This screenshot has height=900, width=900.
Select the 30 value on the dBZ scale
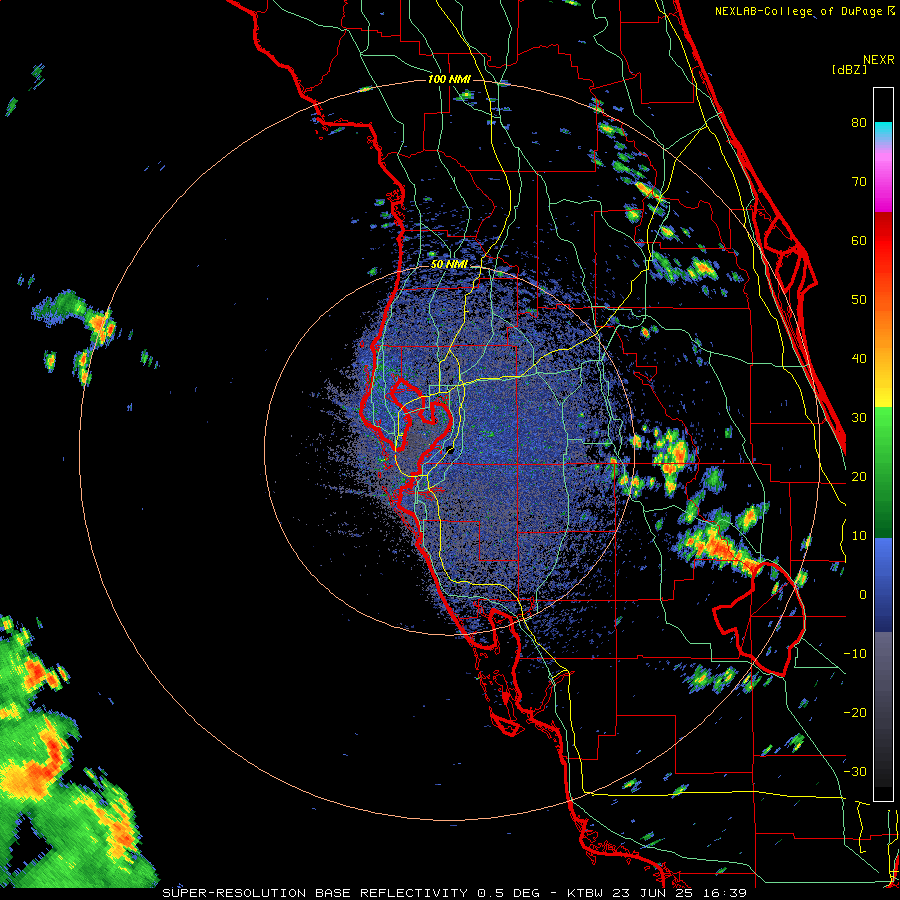coord(859,418)
